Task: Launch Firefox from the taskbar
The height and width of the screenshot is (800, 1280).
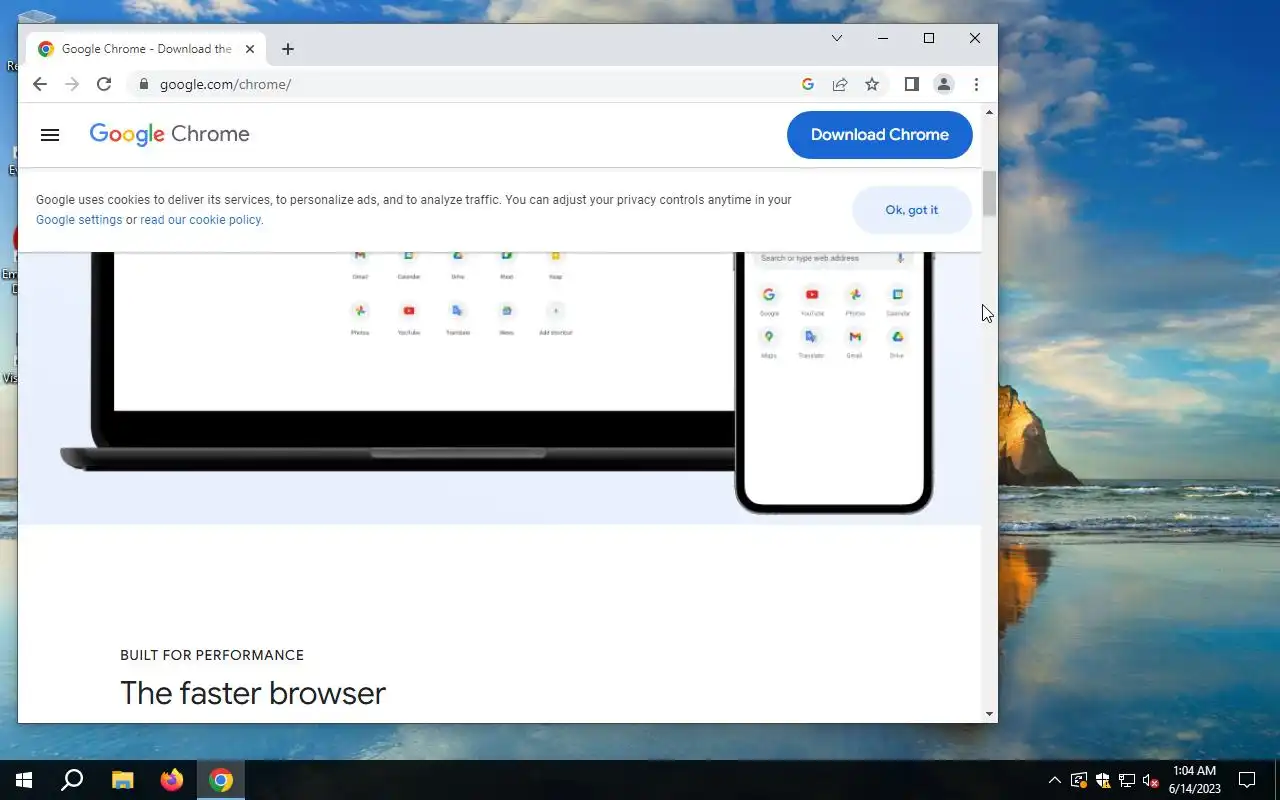Action: pyautogui.click(x=172, y=780)
